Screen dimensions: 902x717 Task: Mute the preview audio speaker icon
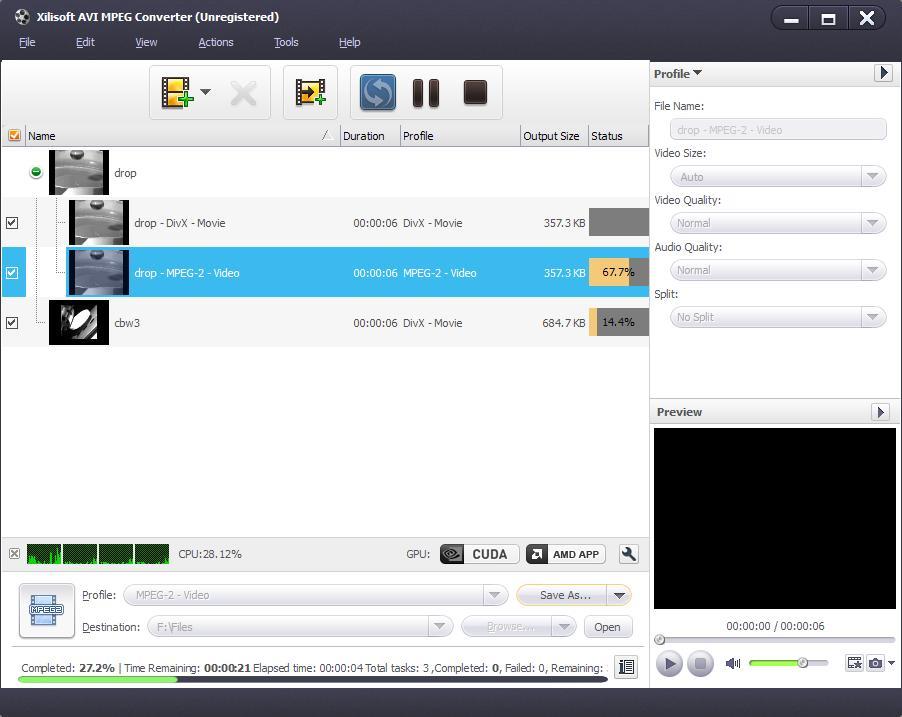734,662
